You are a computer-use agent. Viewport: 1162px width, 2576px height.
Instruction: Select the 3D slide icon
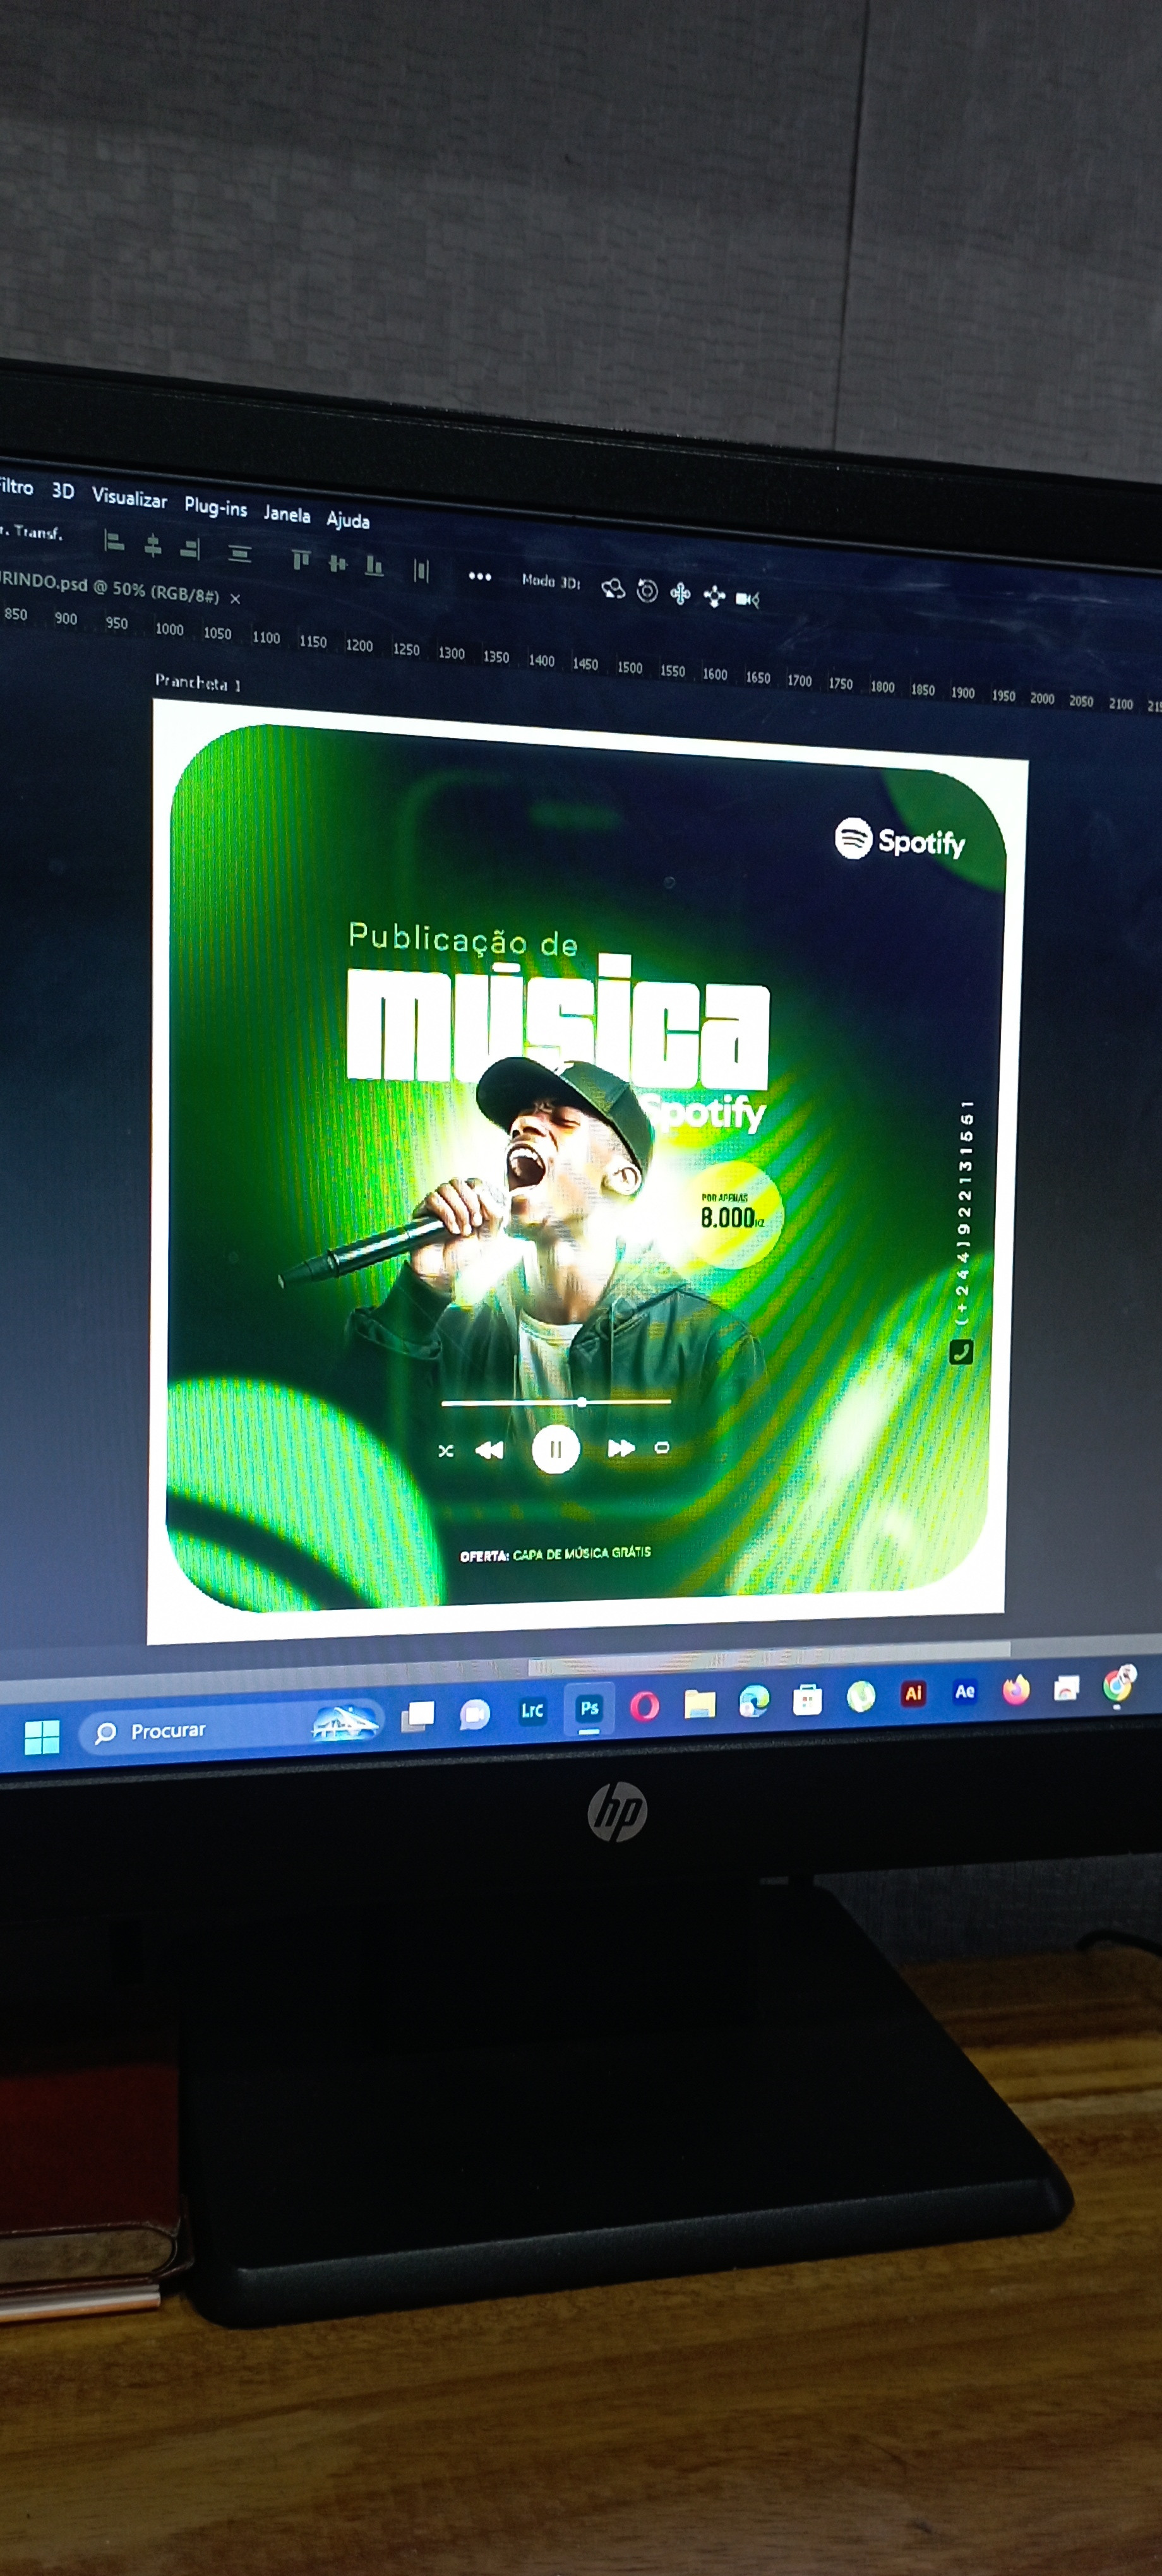coord(714,597)
